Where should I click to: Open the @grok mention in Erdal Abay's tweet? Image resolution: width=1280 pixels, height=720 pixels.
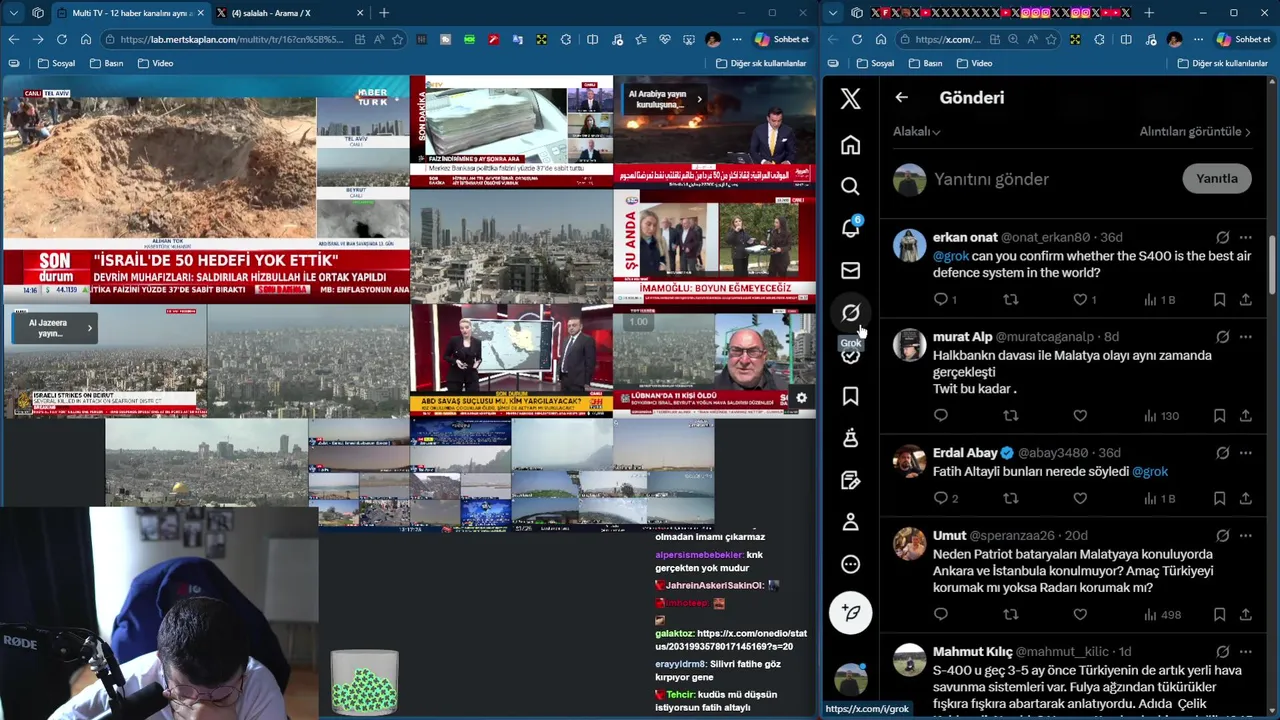[1150, 471]
